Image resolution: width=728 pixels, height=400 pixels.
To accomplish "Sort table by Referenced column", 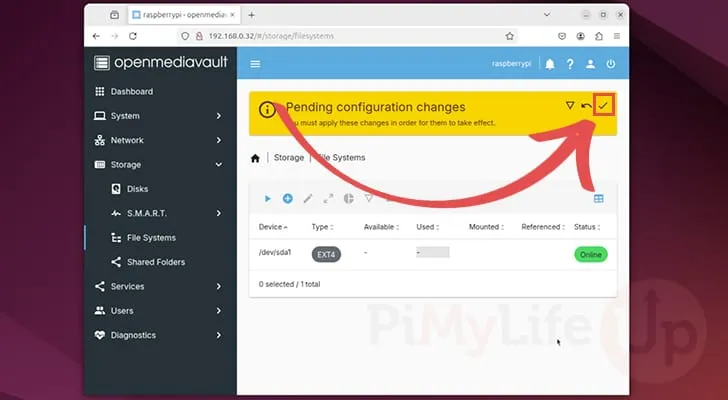I will [543, 227].
